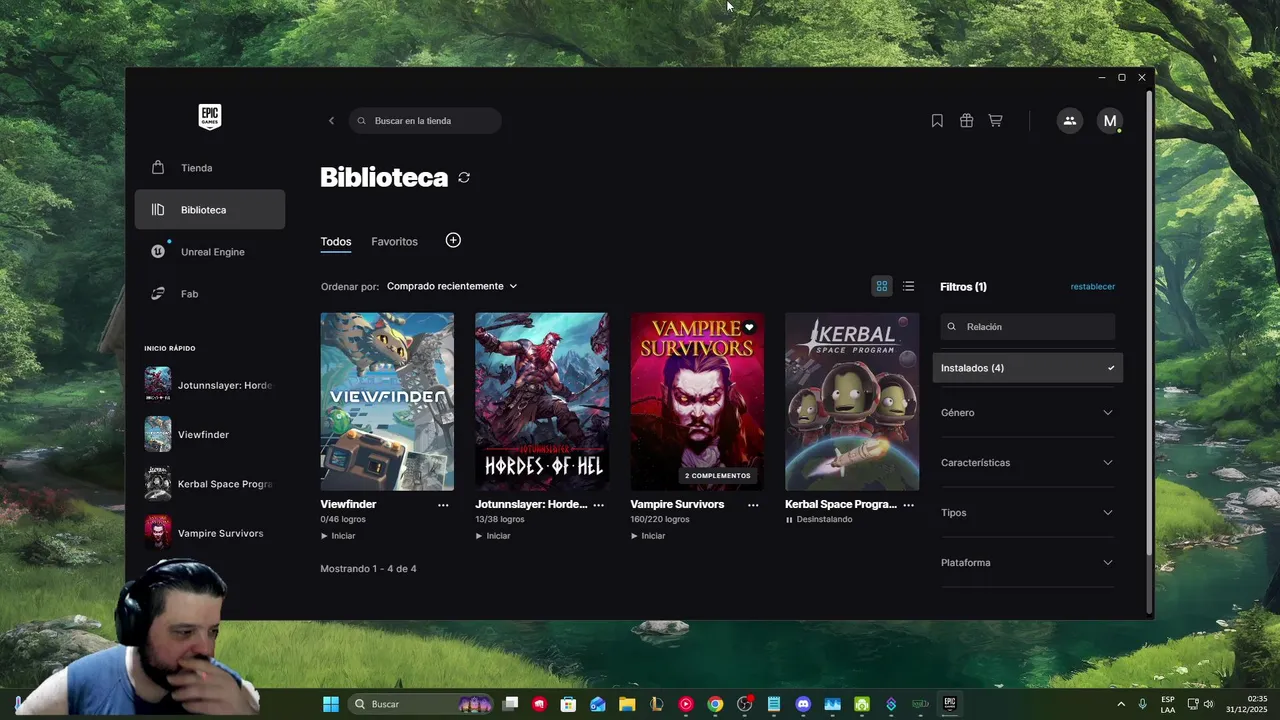Show hidden system tray icons
Image resolution: width=1280 pixels, height=720 pixels.
point(1120,704)
